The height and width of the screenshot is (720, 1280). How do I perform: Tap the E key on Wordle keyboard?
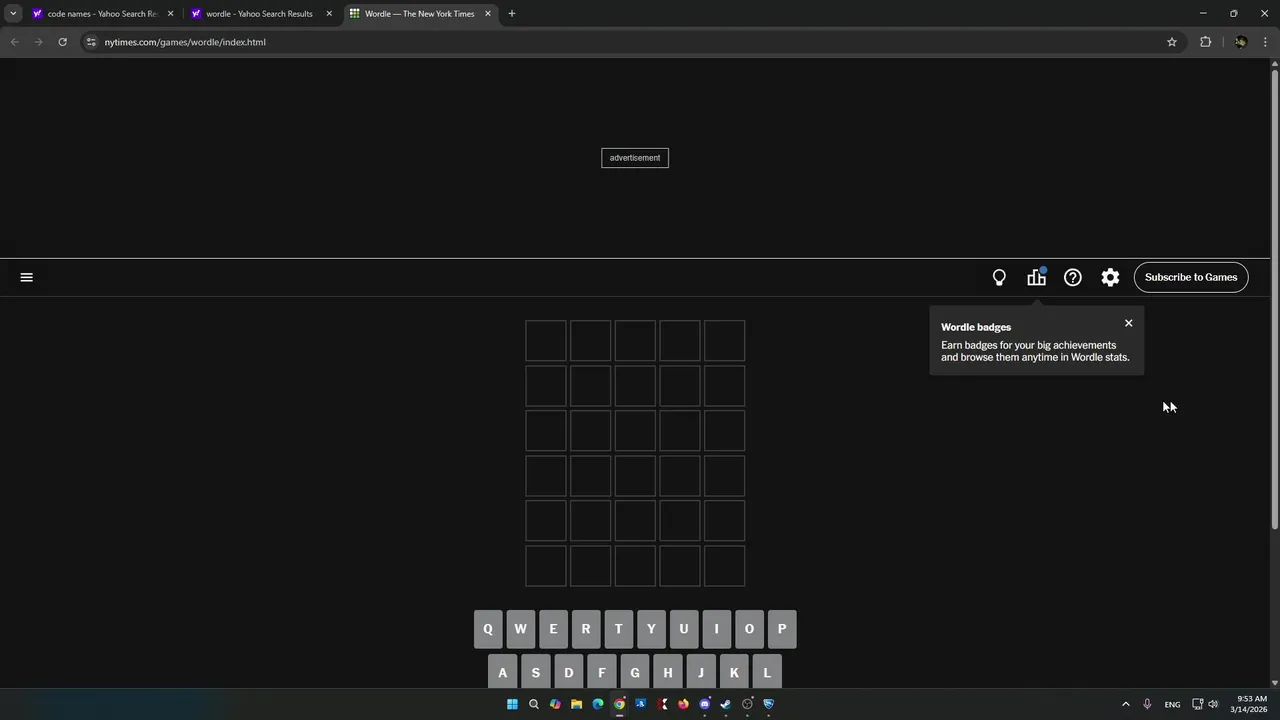point(553,629)
